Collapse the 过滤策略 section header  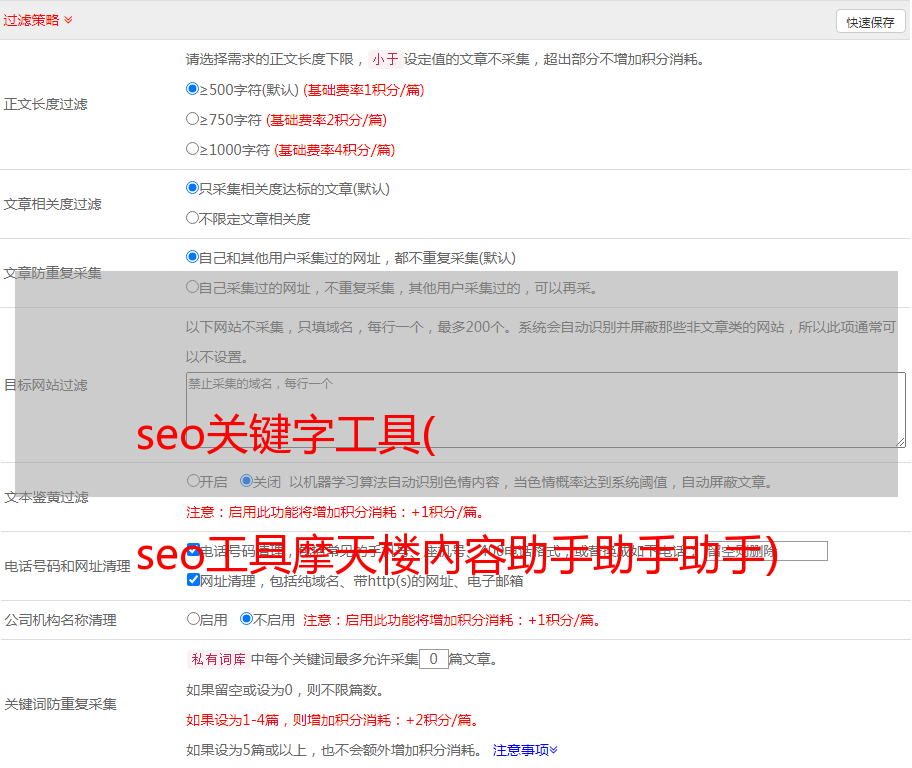coord(38,20)
